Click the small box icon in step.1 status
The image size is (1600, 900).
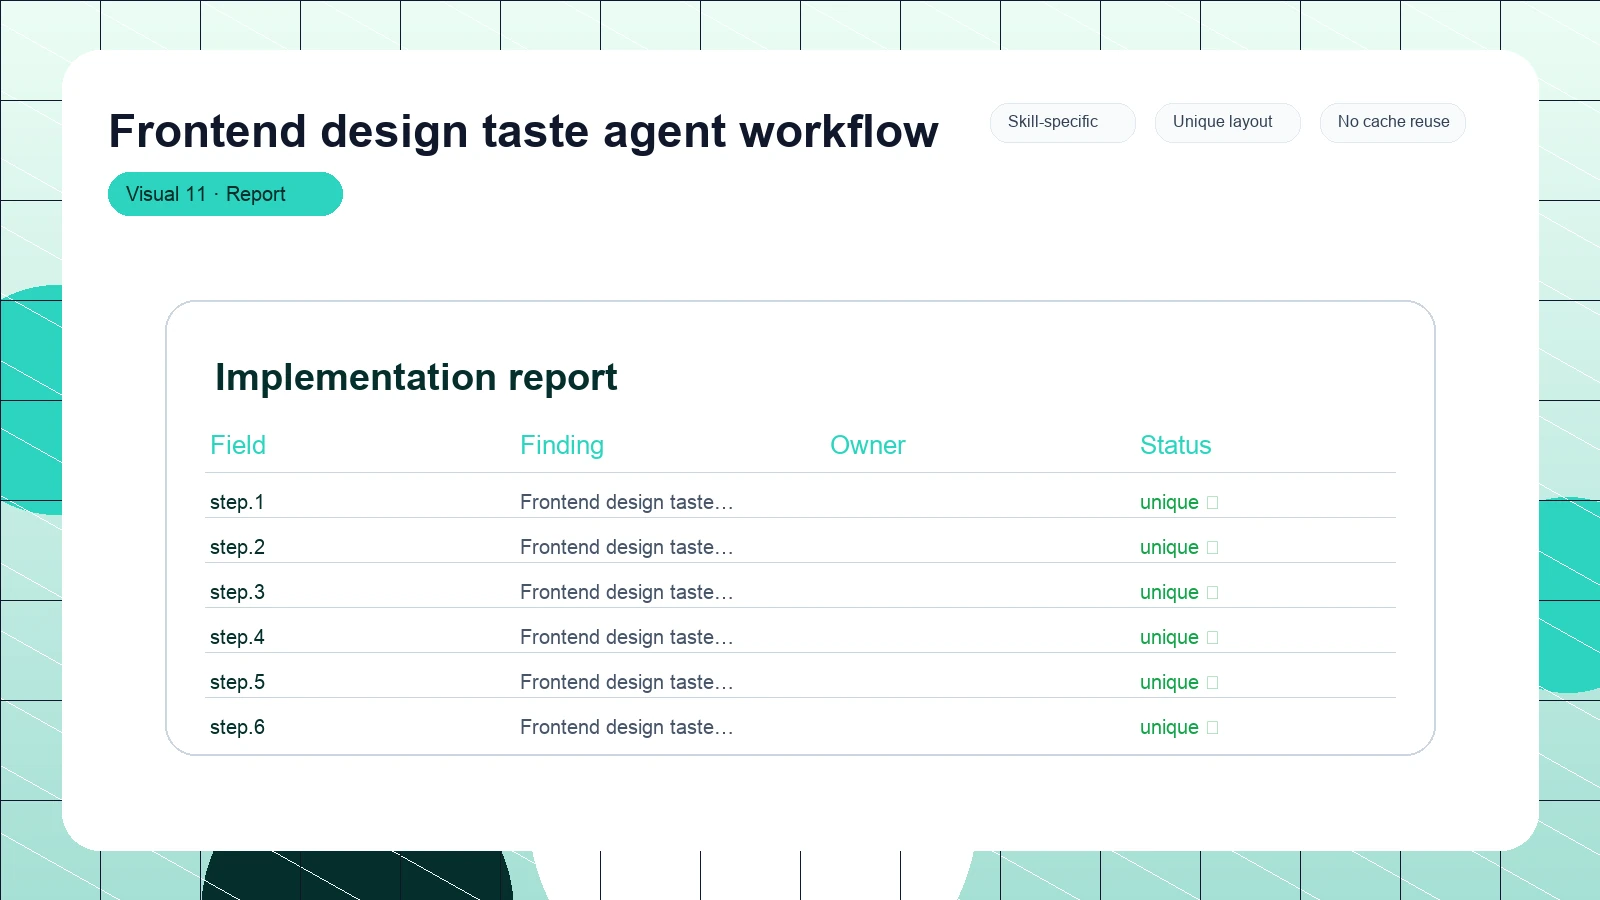[x=1213, y=503]
